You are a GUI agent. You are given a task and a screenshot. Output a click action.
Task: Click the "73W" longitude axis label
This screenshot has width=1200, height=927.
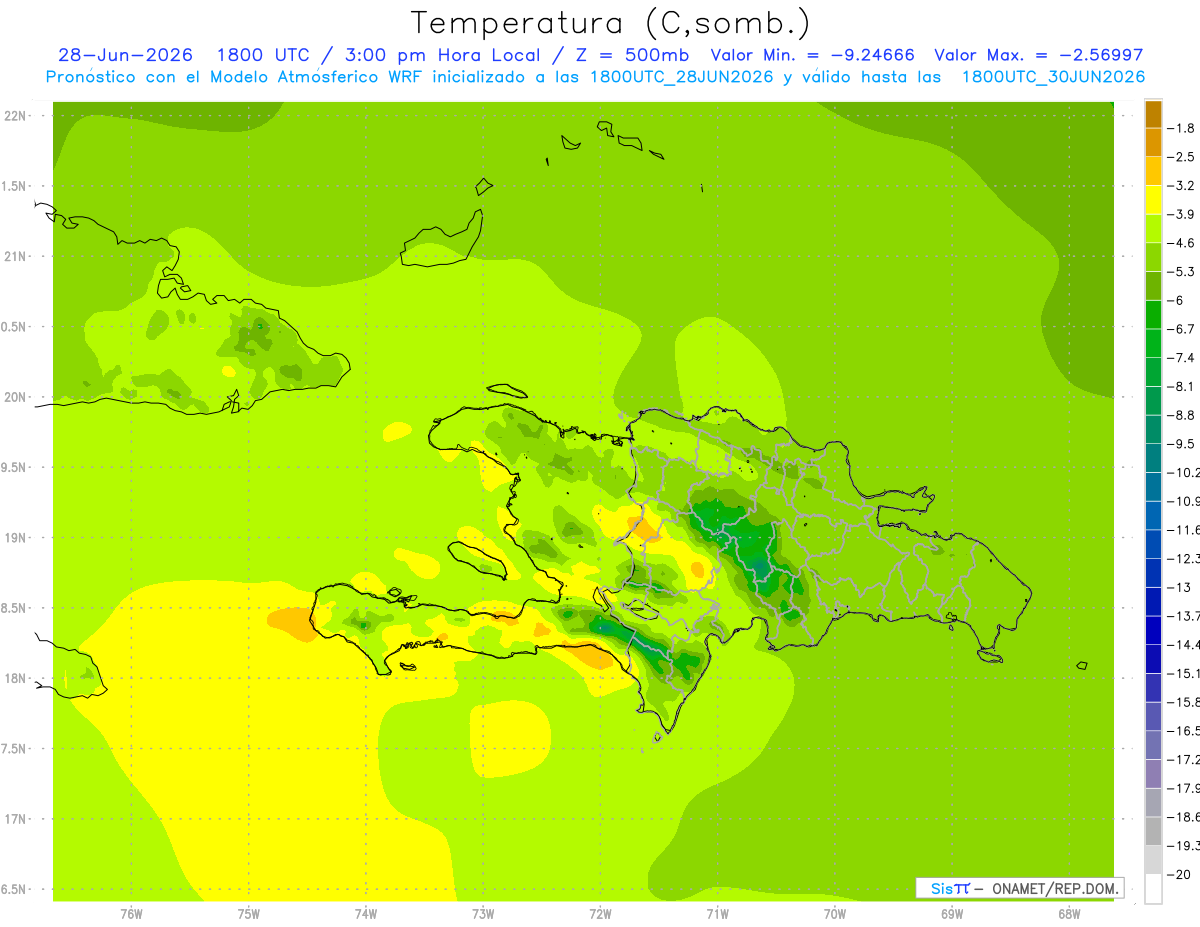coord(483,914)
